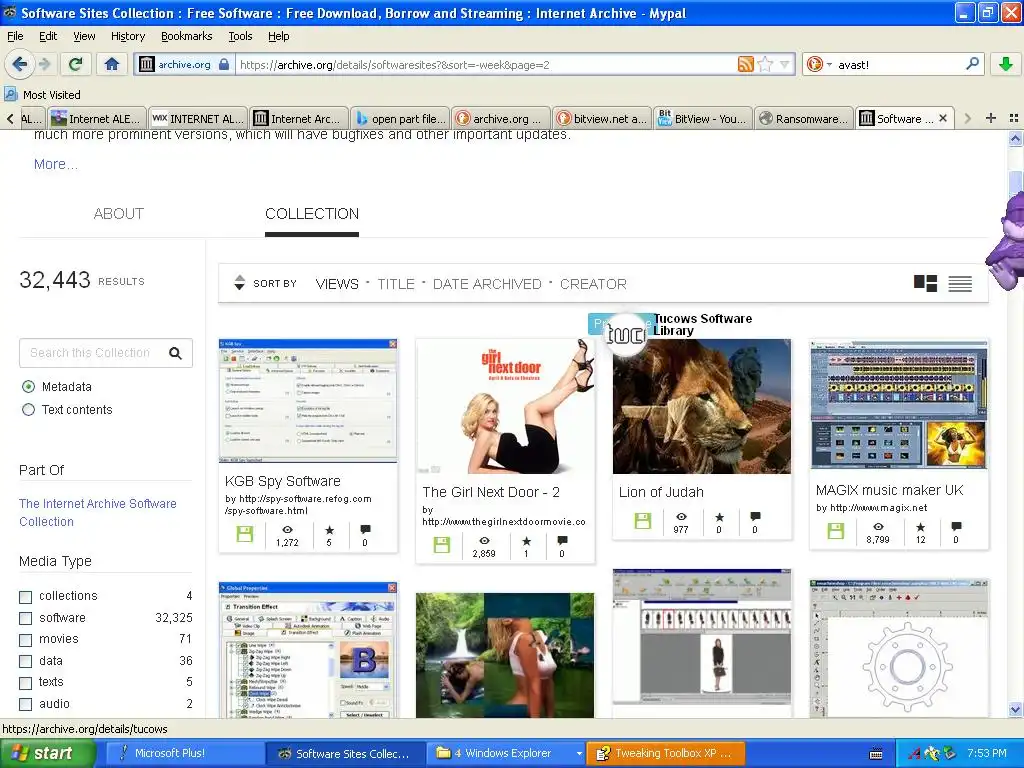Click favorites star on MAGIX music maker card
Screen dimensions: 1024x768
(x=920, y=527)
